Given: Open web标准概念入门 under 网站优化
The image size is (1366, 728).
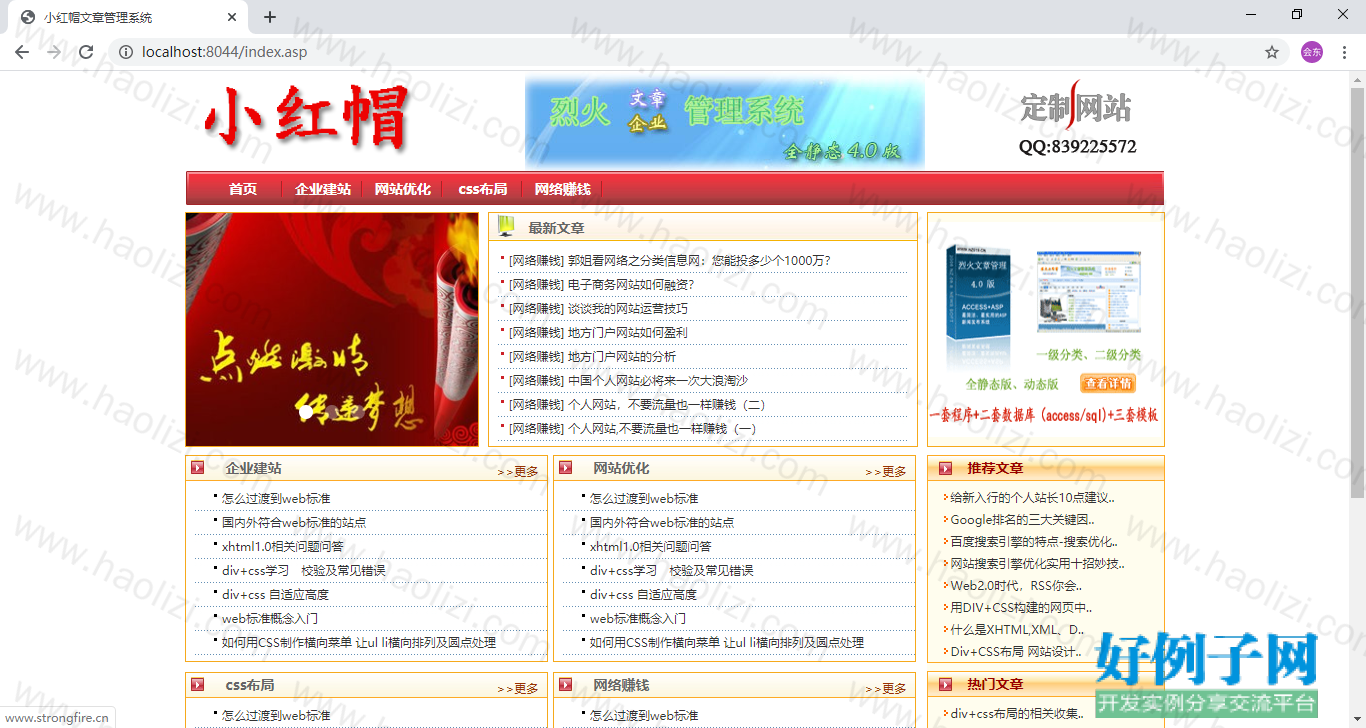Looking at the screenshot, I should pyautogui.click(x=638, y=618).
